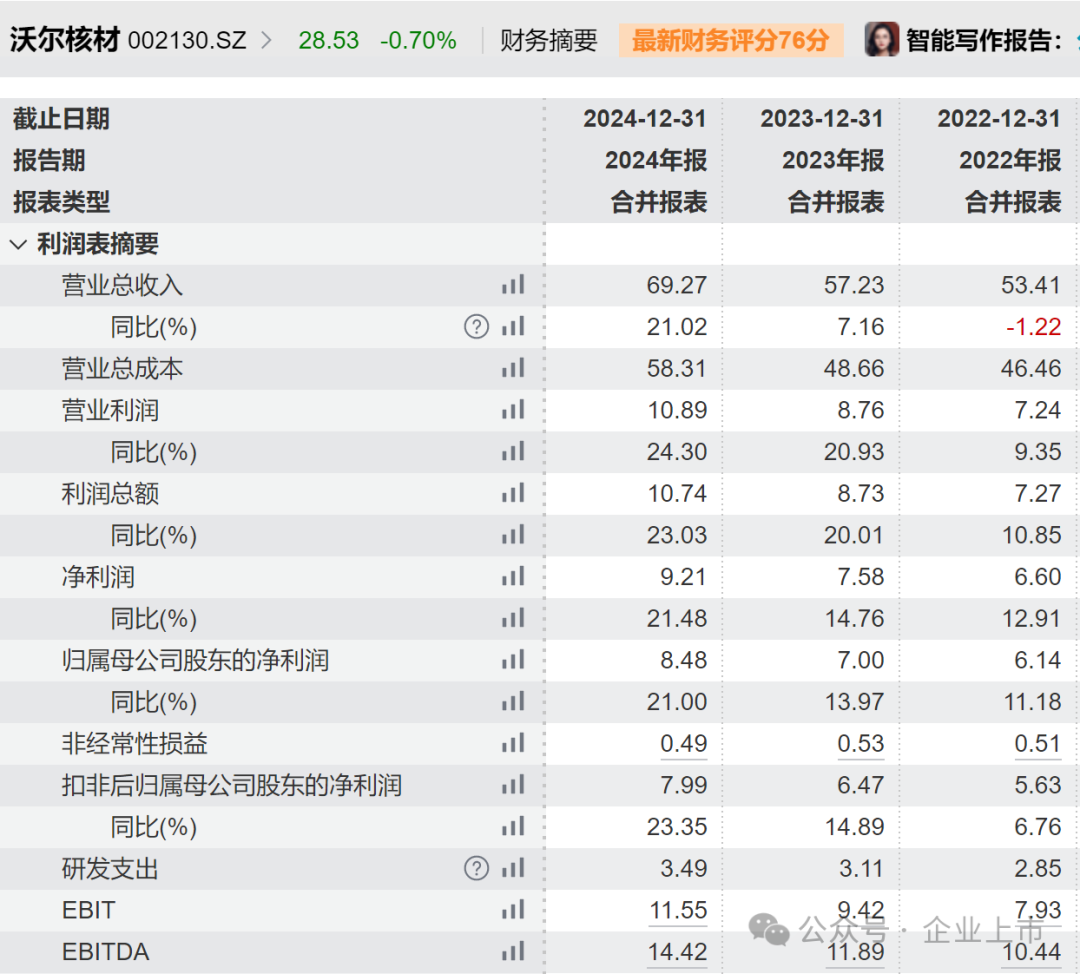1080x974 pixels.
Task: Click 非经常性损益 2024 value 0.49
Action: pyautogui.click(x=683, y=744)
